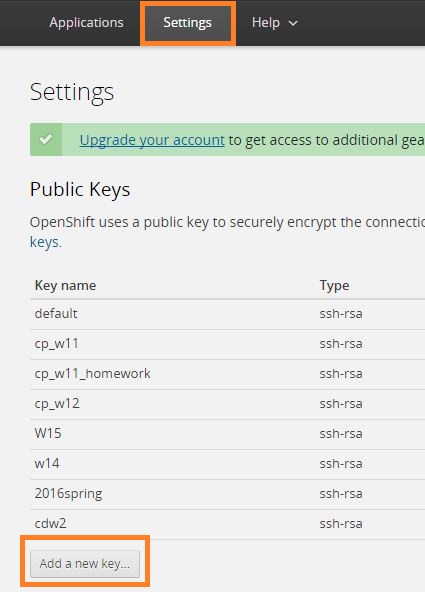Select the cdw2 key row
Screen dimensions: 425x592
point(228,524)
